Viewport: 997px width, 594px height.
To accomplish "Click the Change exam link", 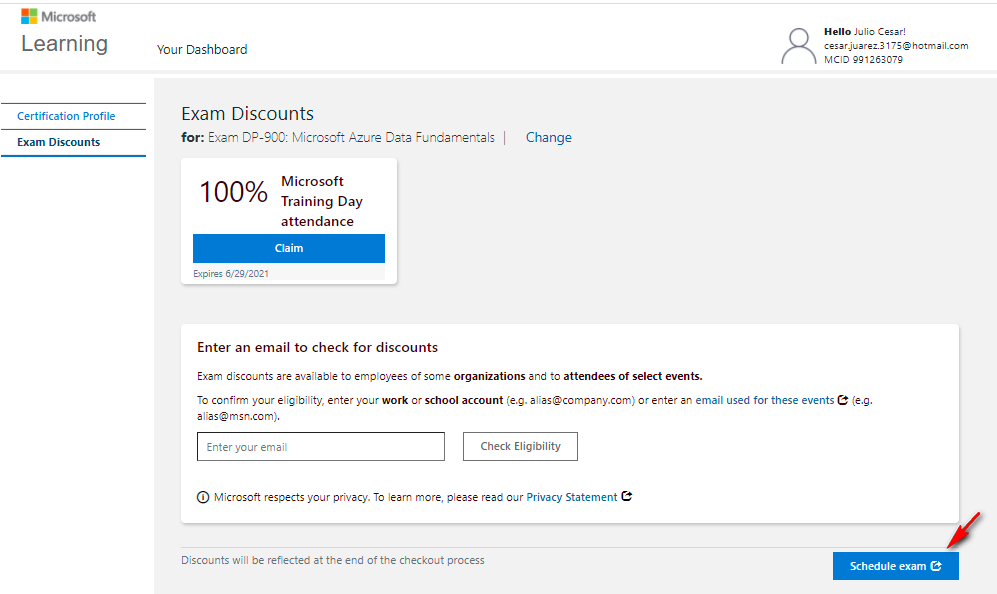I will 549,138.
